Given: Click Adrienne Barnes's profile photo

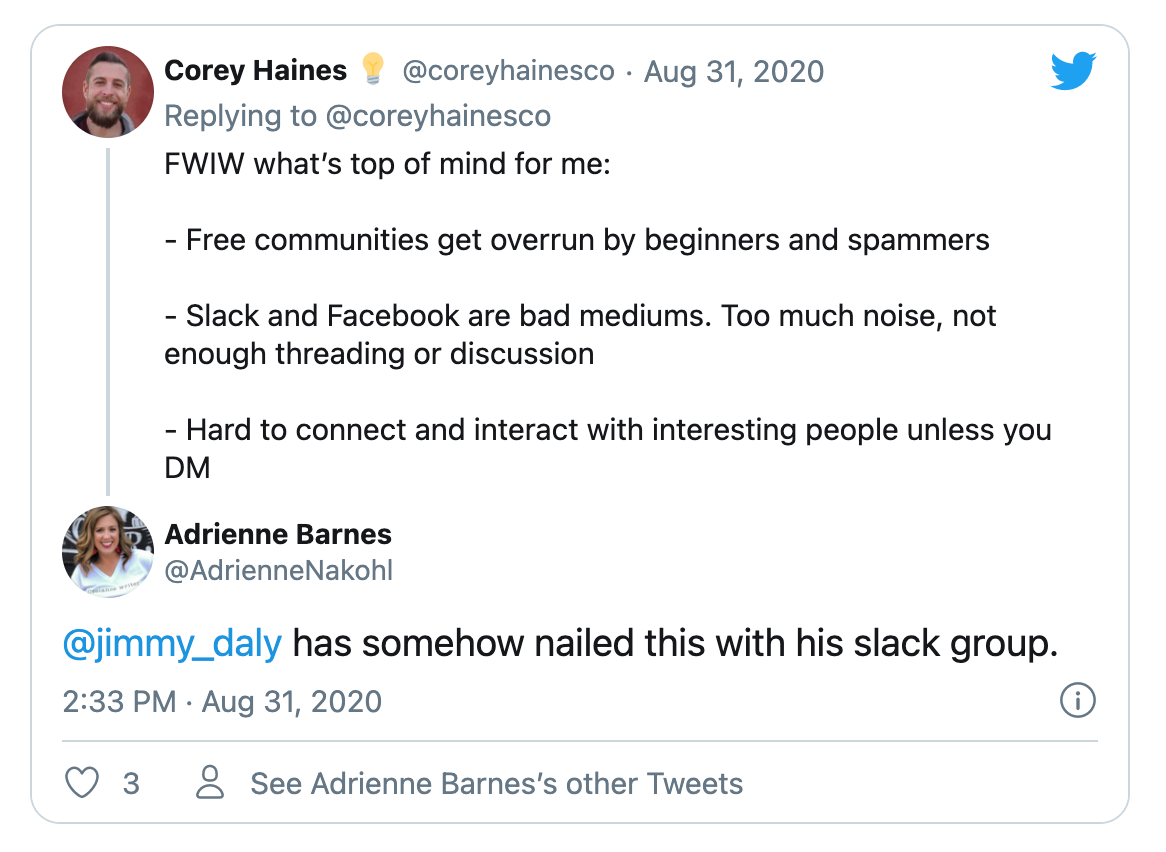Looking at the screenshot, I should tap(108, 552).
